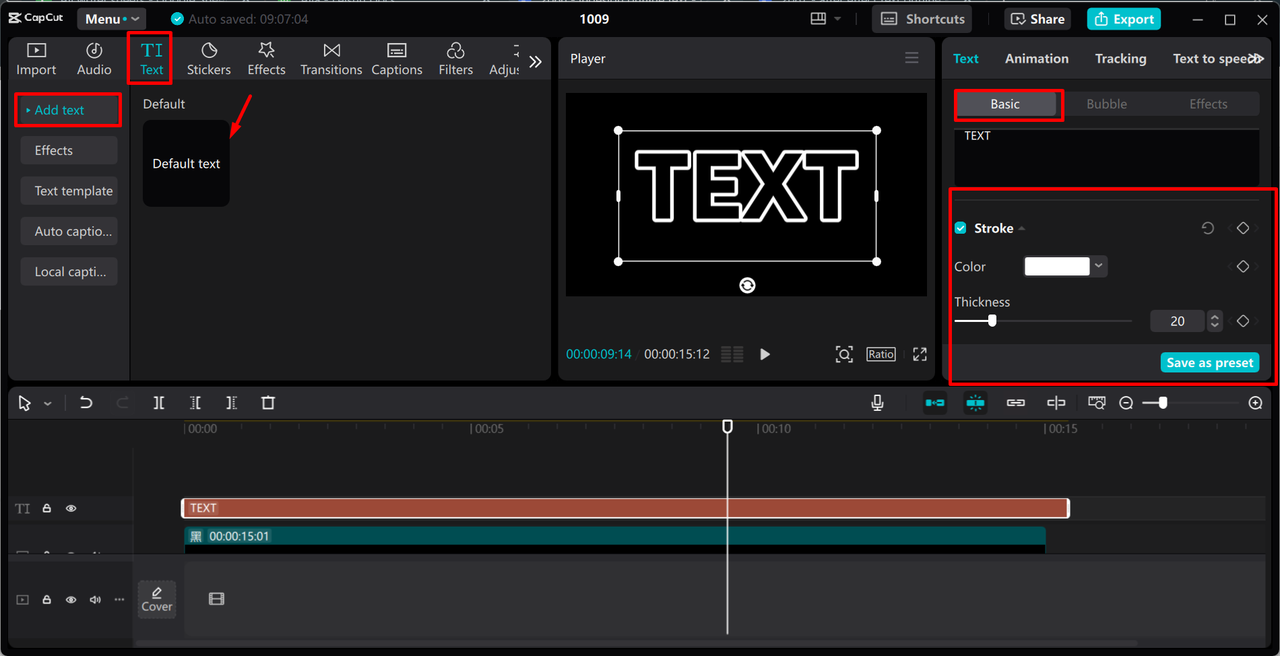Open the stroke color dropdown arrow
Screen dimensions: 1280x656
coord(1099,266)
